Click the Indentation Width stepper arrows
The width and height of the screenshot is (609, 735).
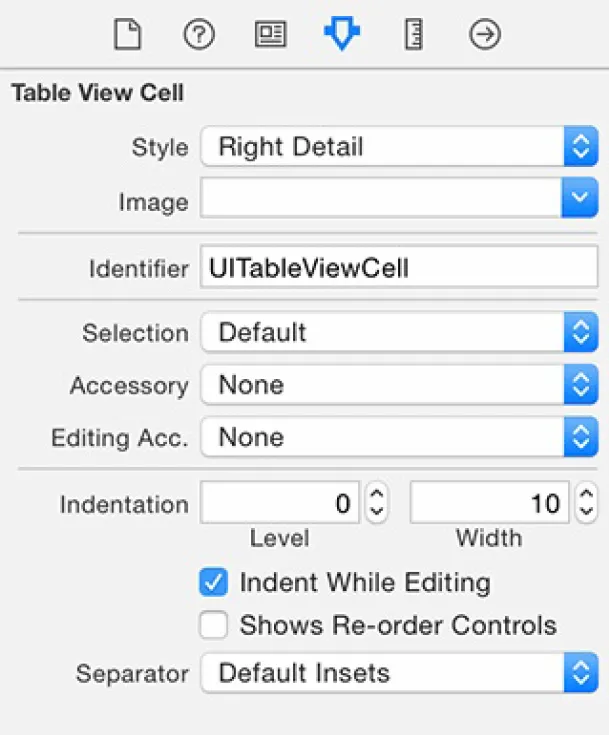click(585, 503)
